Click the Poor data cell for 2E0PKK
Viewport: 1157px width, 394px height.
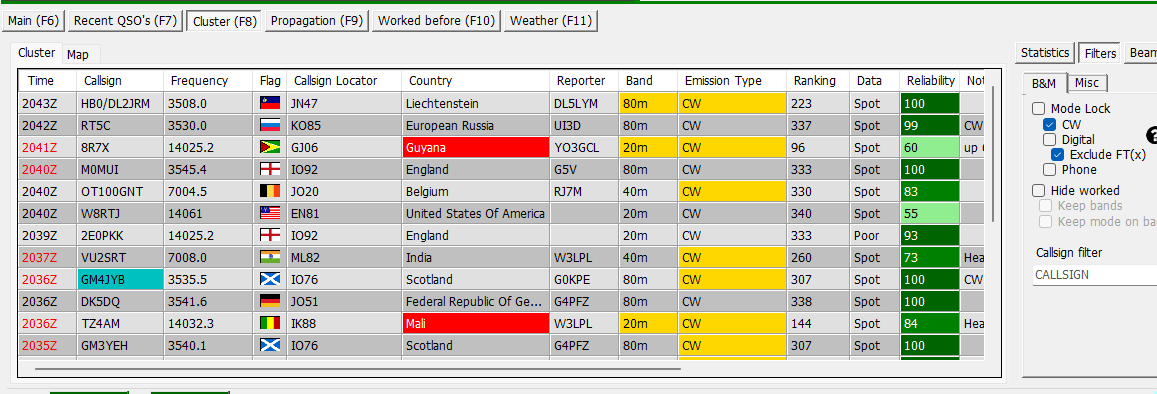point(874,236)
